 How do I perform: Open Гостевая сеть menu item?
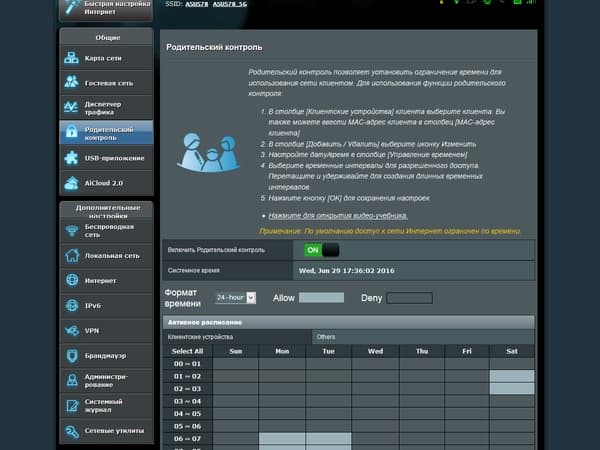(106, 83)
